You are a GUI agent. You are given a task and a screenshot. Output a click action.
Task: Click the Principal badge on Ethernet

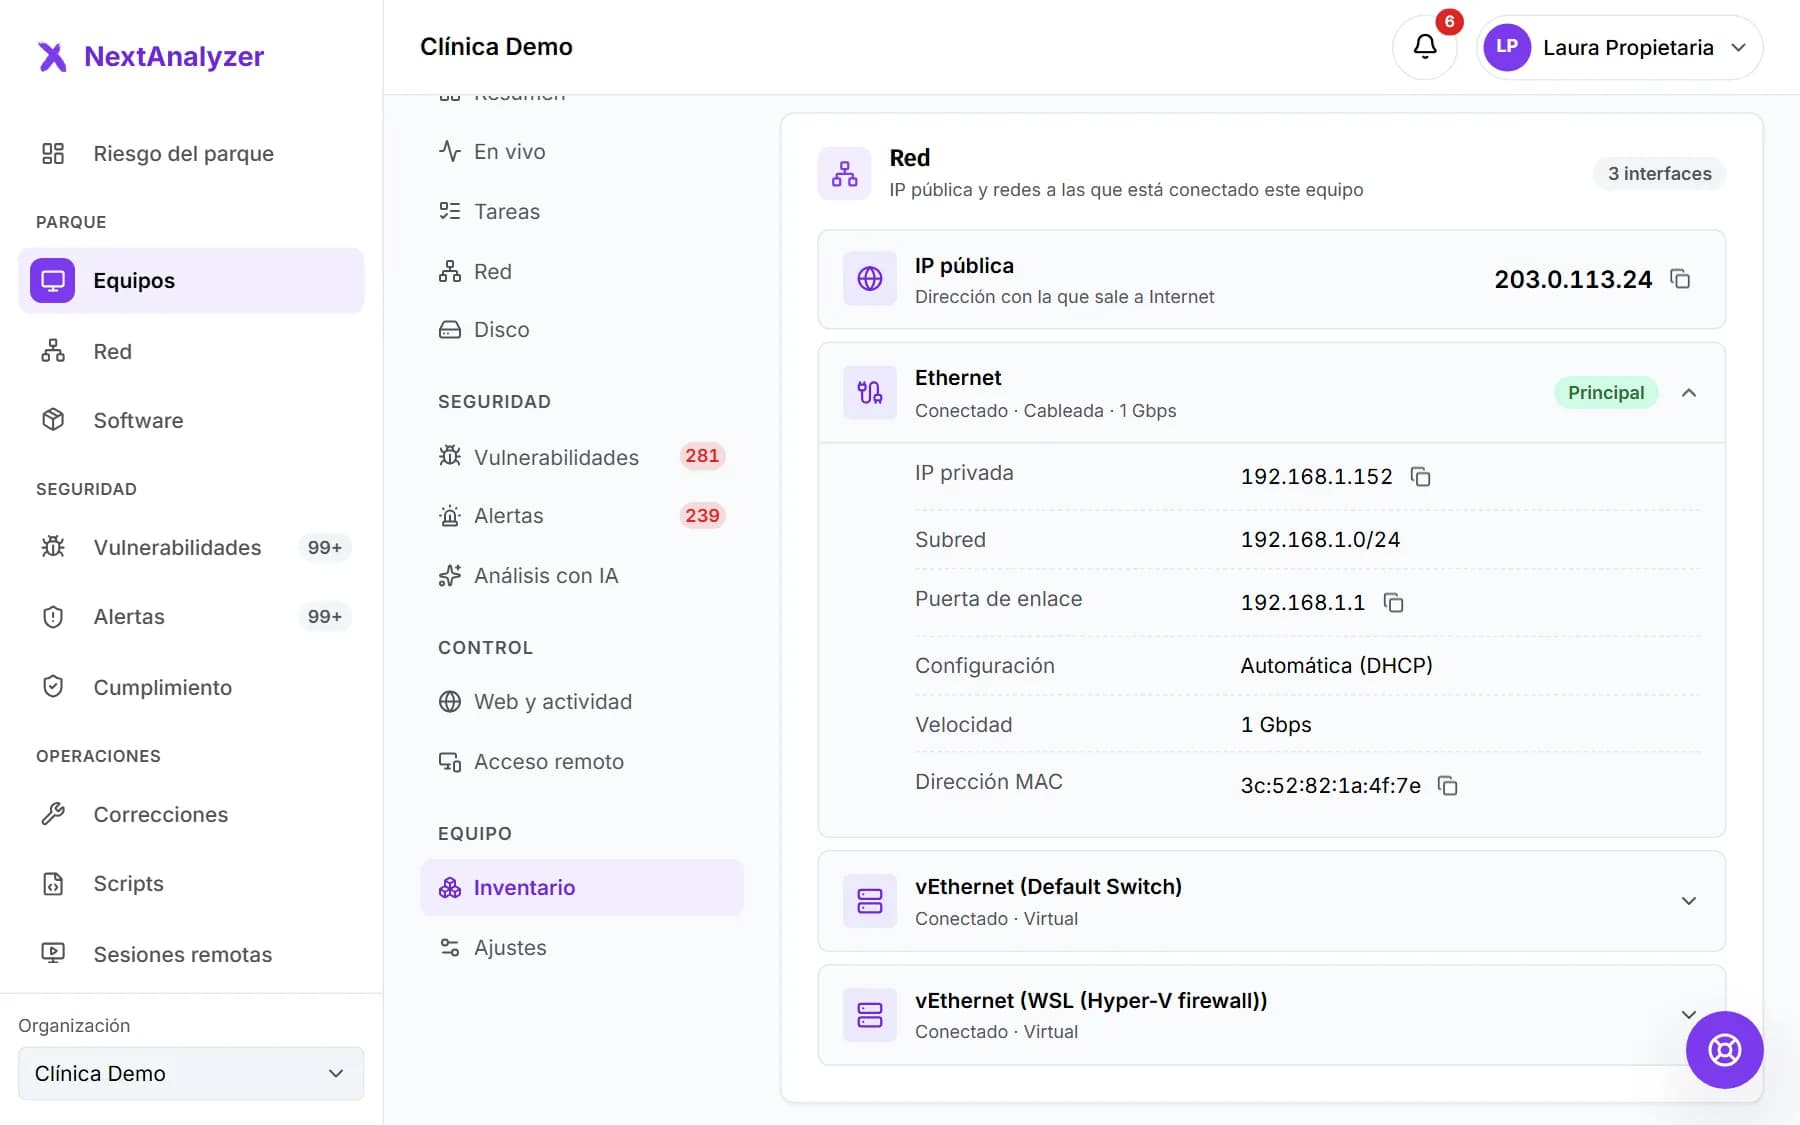[x=1605, y=393]
